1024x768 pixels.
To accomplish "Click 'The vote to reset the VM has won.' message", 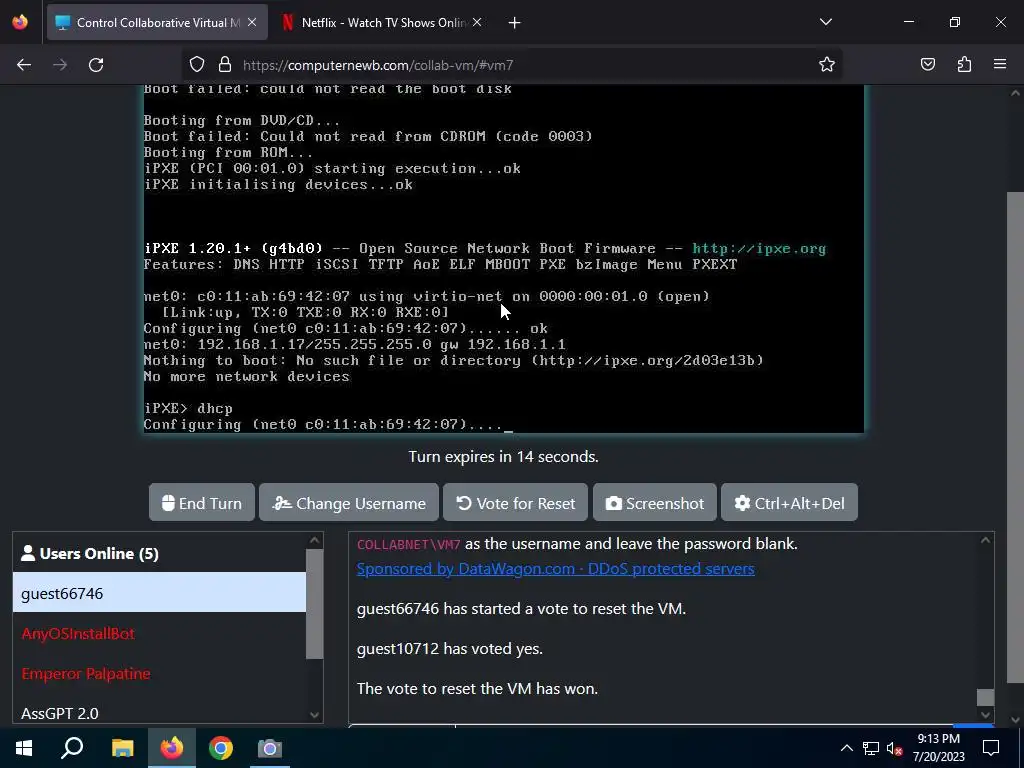I will click(x=477, y=688).
